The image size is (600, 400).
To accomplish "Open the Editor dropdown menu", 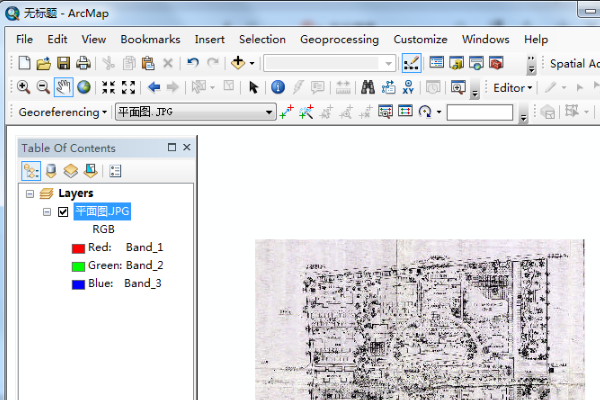I will (x=513, y=88).
